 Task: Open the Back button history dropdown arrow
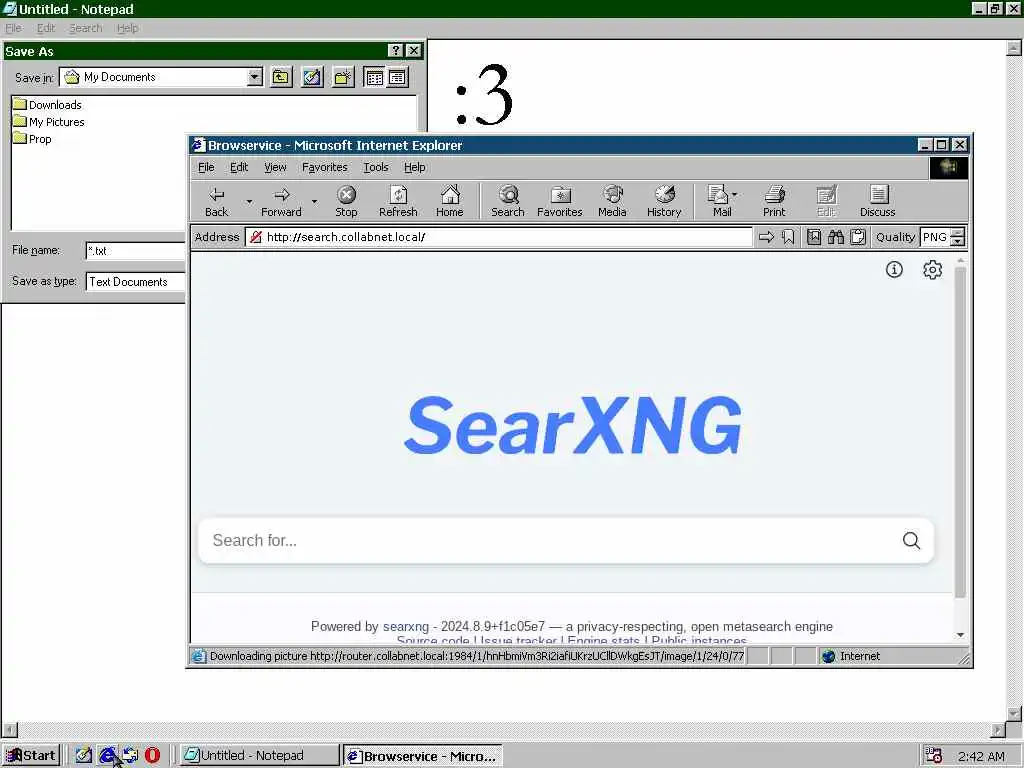tap(249, 201)
